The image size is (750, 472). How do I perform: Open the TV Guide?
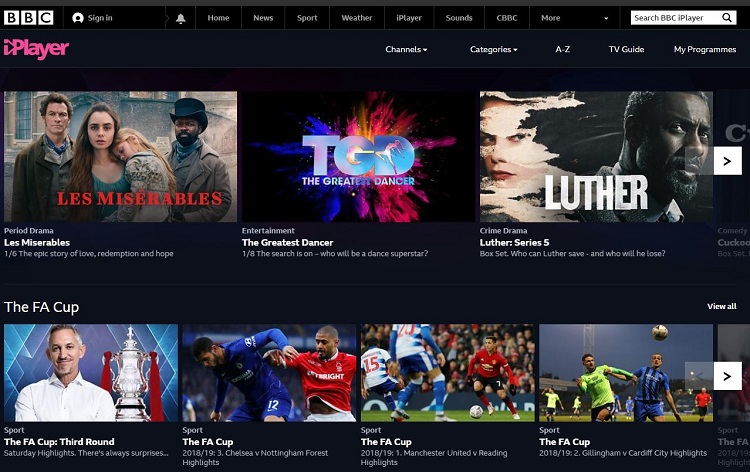tap(626, 49)
